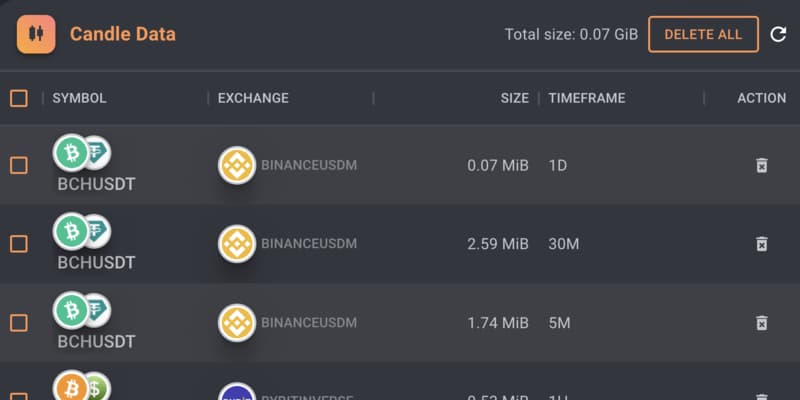Click the Total size: 0.07 GiB text
The height and width of the screenshot is (400, 800).
tap(571, 35)
